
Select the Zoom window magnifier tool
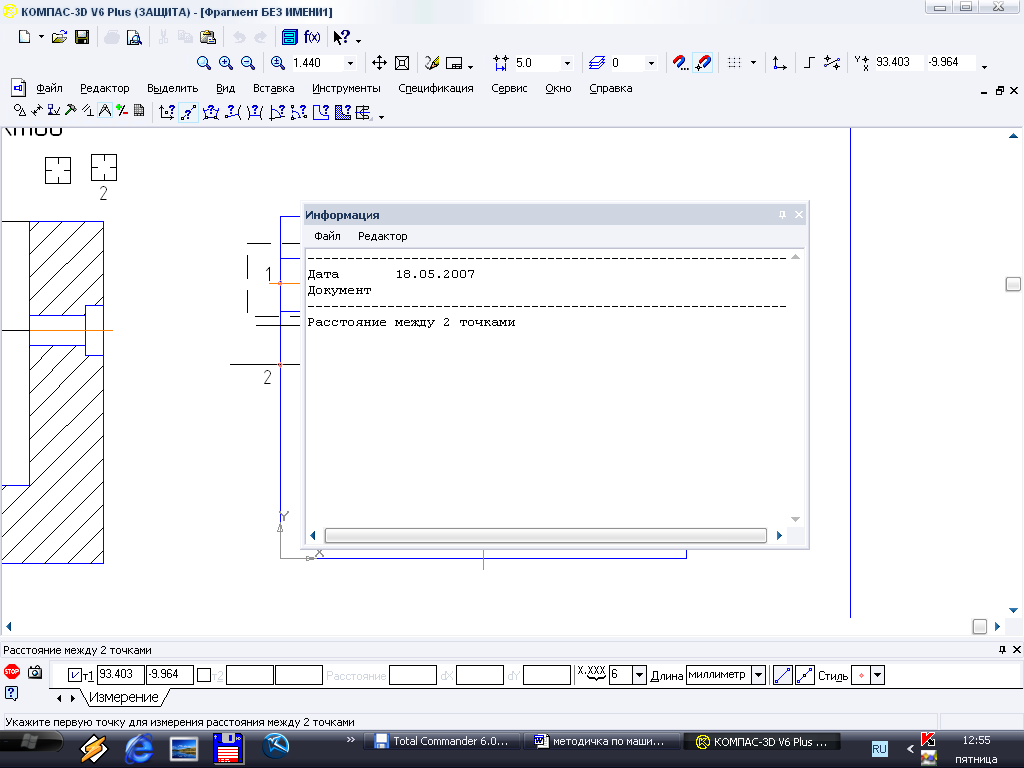[x=204, y=63]
